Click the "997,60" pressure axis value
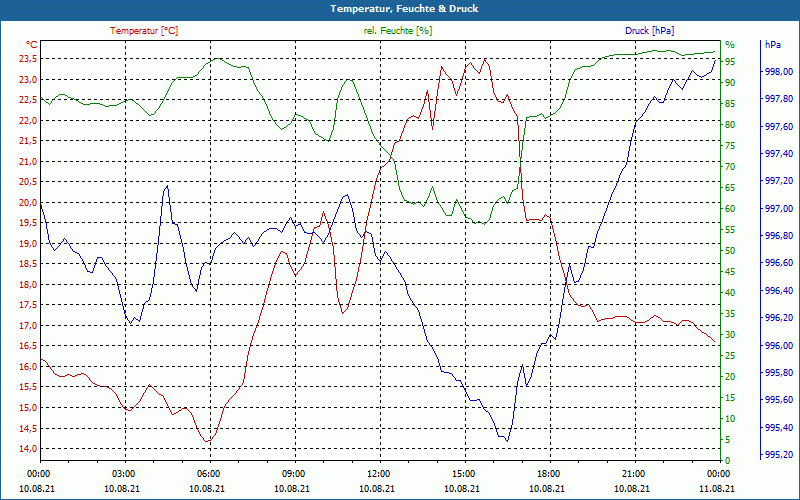 779,126
